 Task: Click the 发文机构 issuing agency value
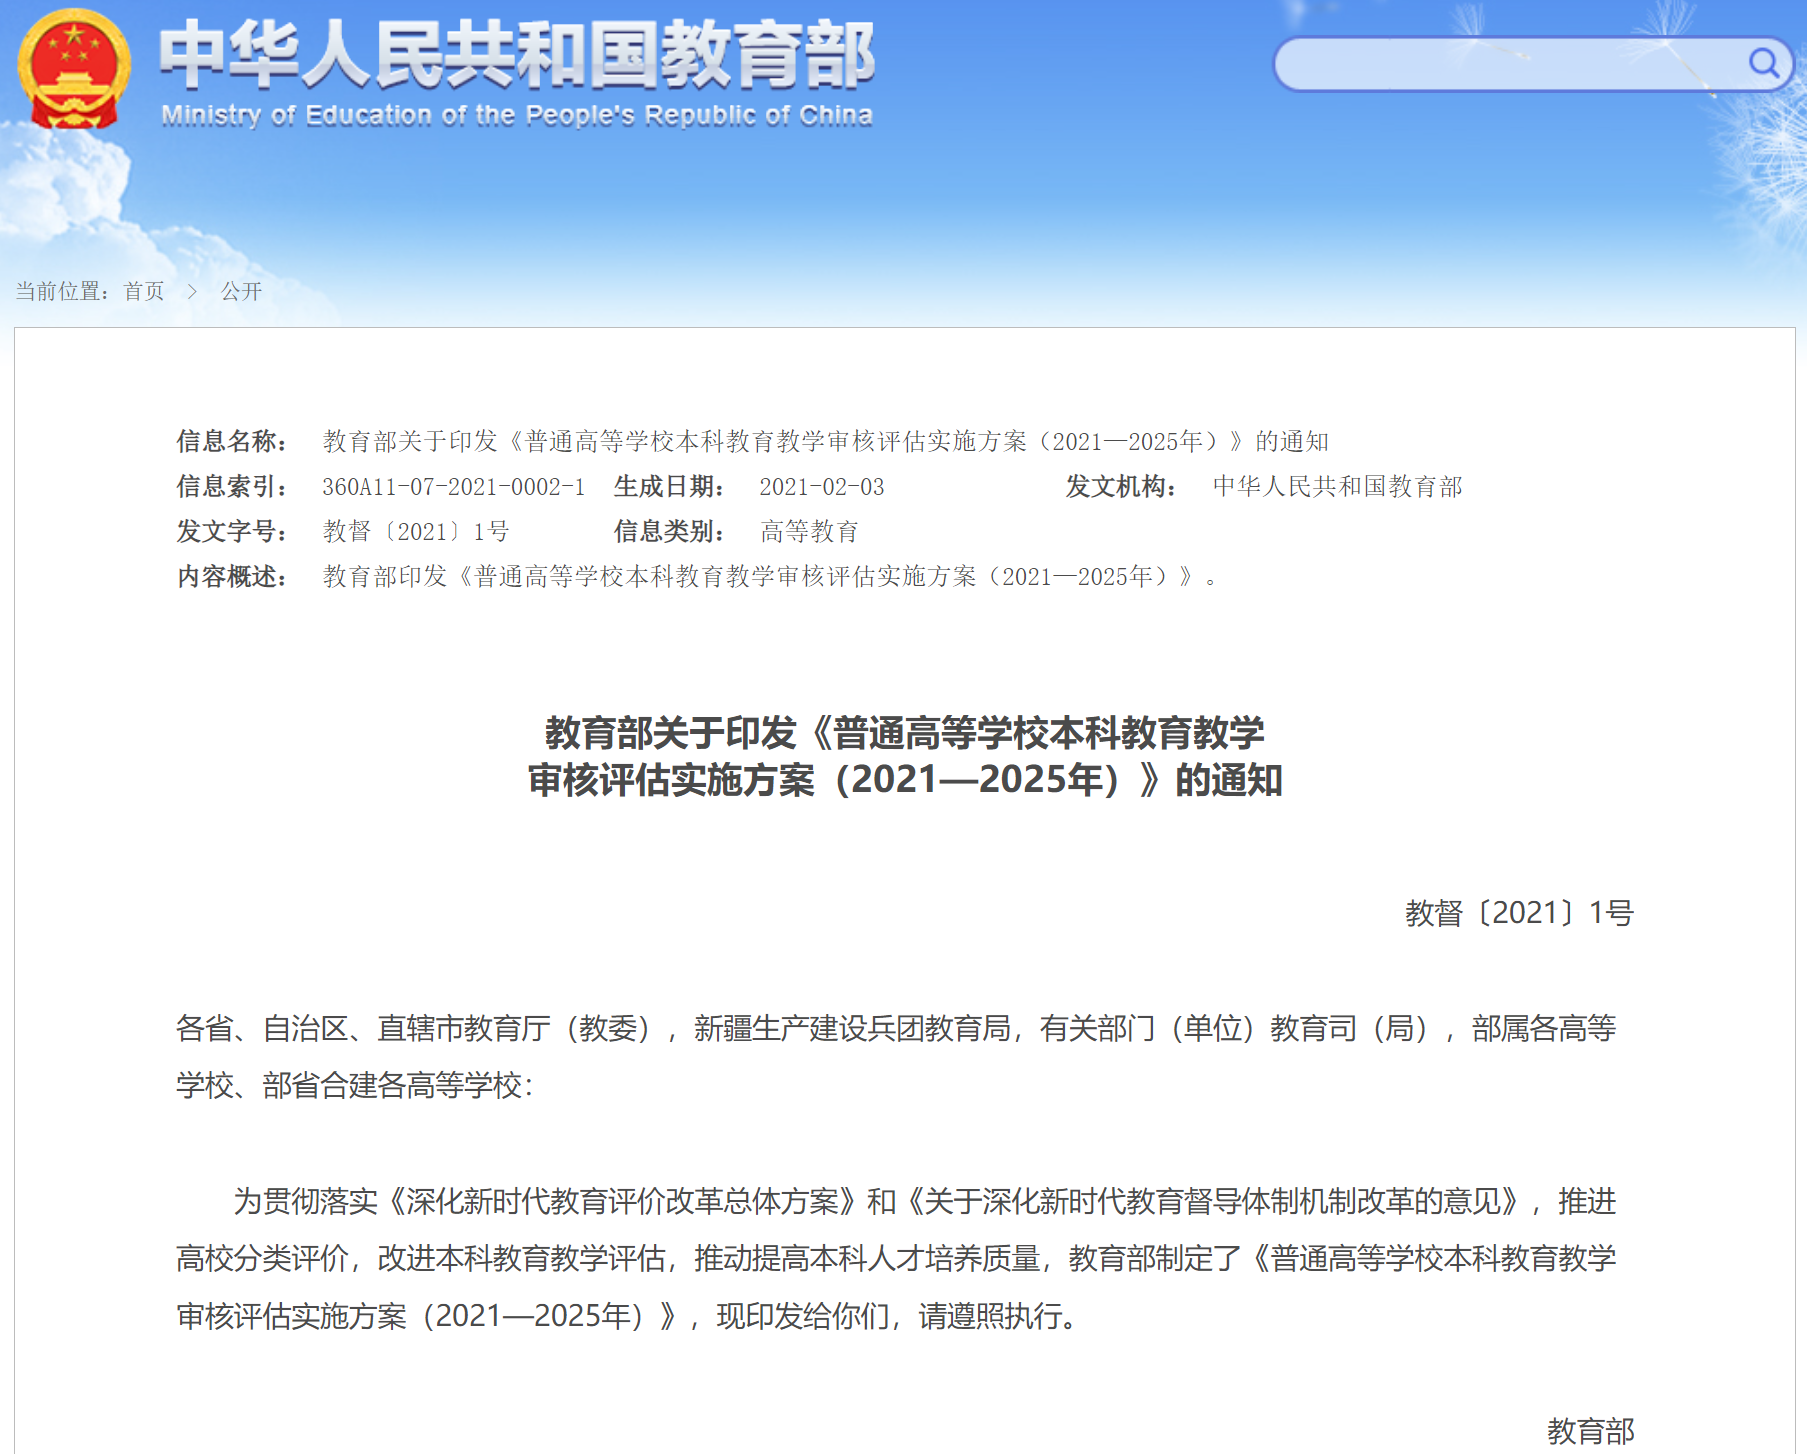(1337, 487)
